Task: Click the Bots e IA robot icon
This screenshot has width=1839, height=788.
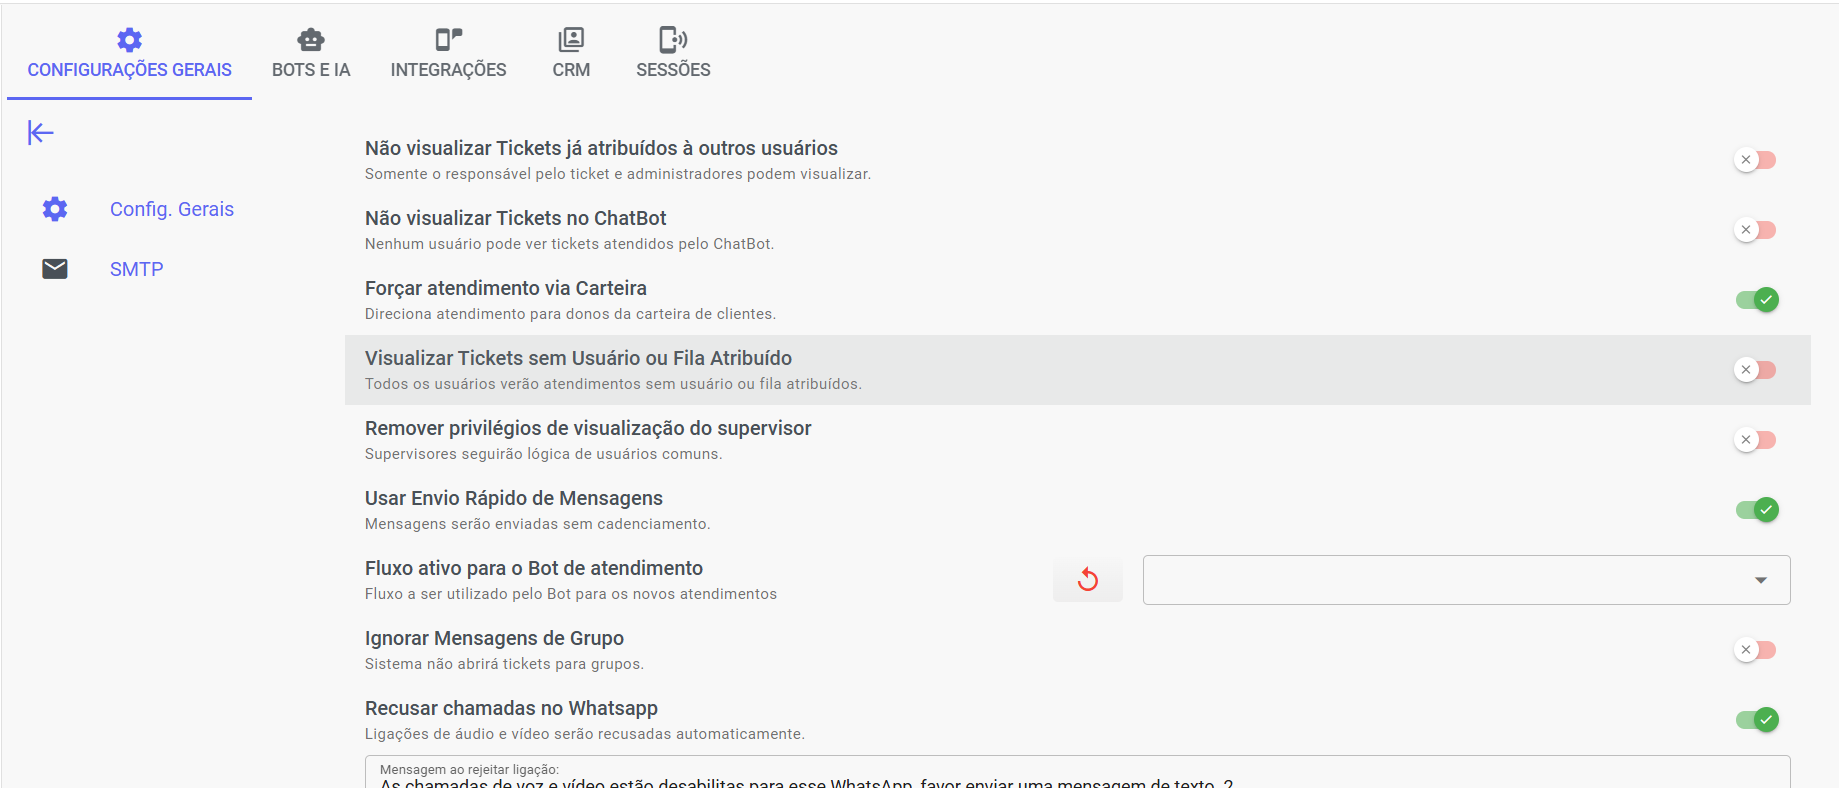Action: (x=311, y=40)
